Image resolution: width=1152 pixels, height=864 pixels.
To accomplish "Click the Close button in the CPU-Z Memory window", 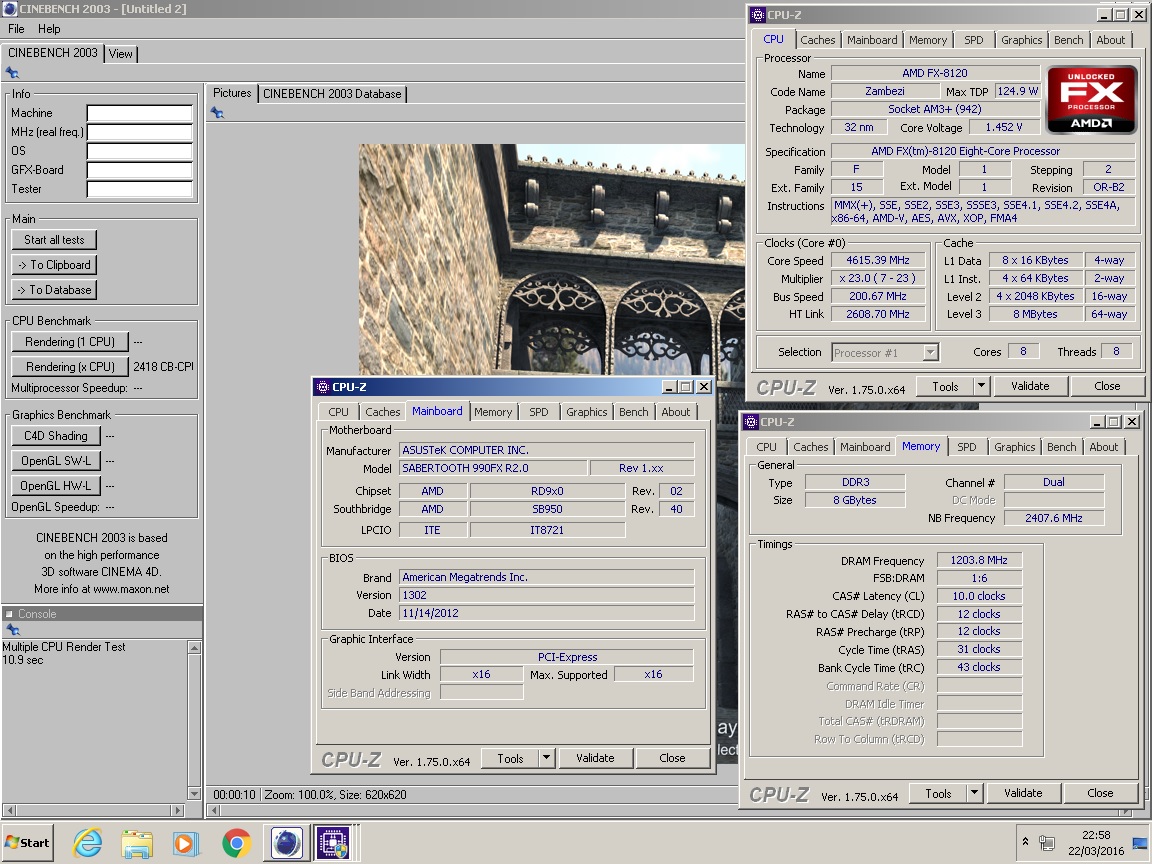I will click(x=1100, y=793).
